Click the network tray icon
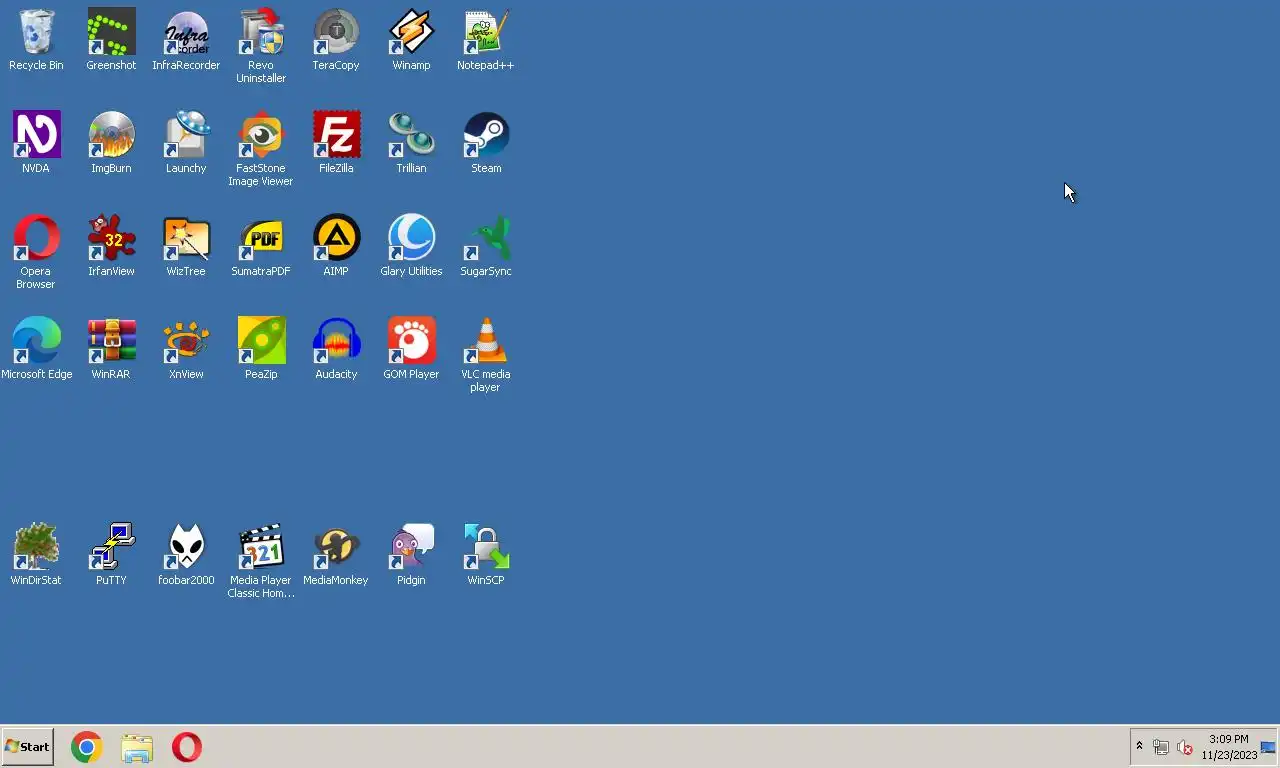1280x768 pixels. tap(1161, 747)
